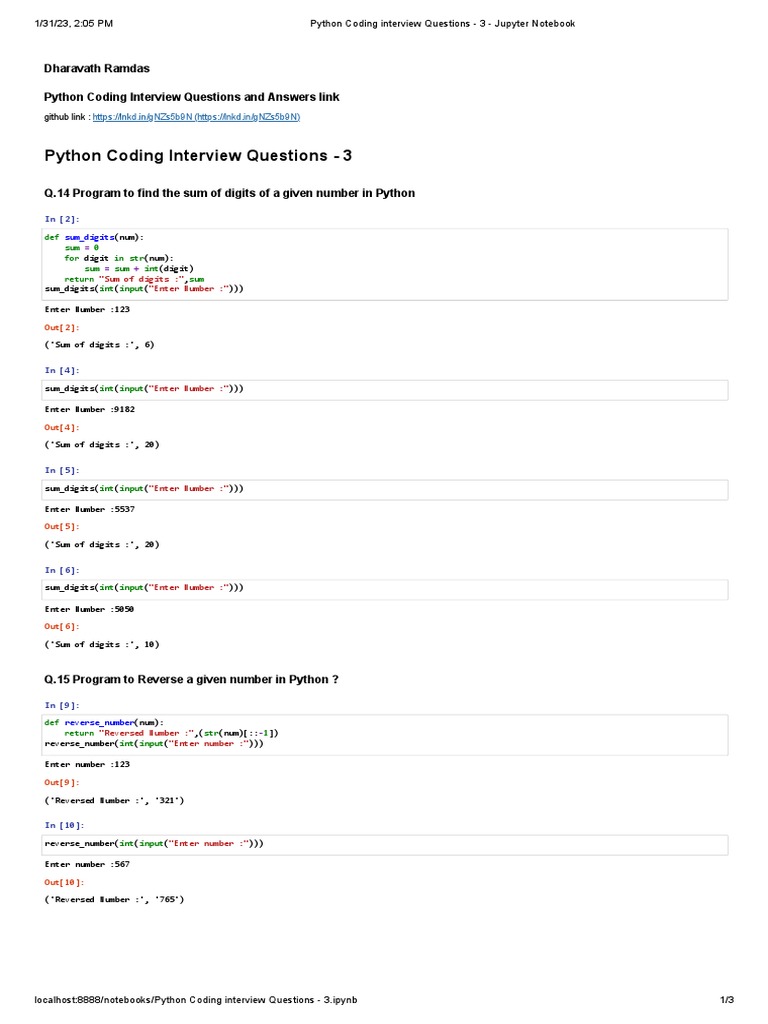Click the output showing 'Reversed Number', '321'
768x1024 pixels.
tap(114, 800)
